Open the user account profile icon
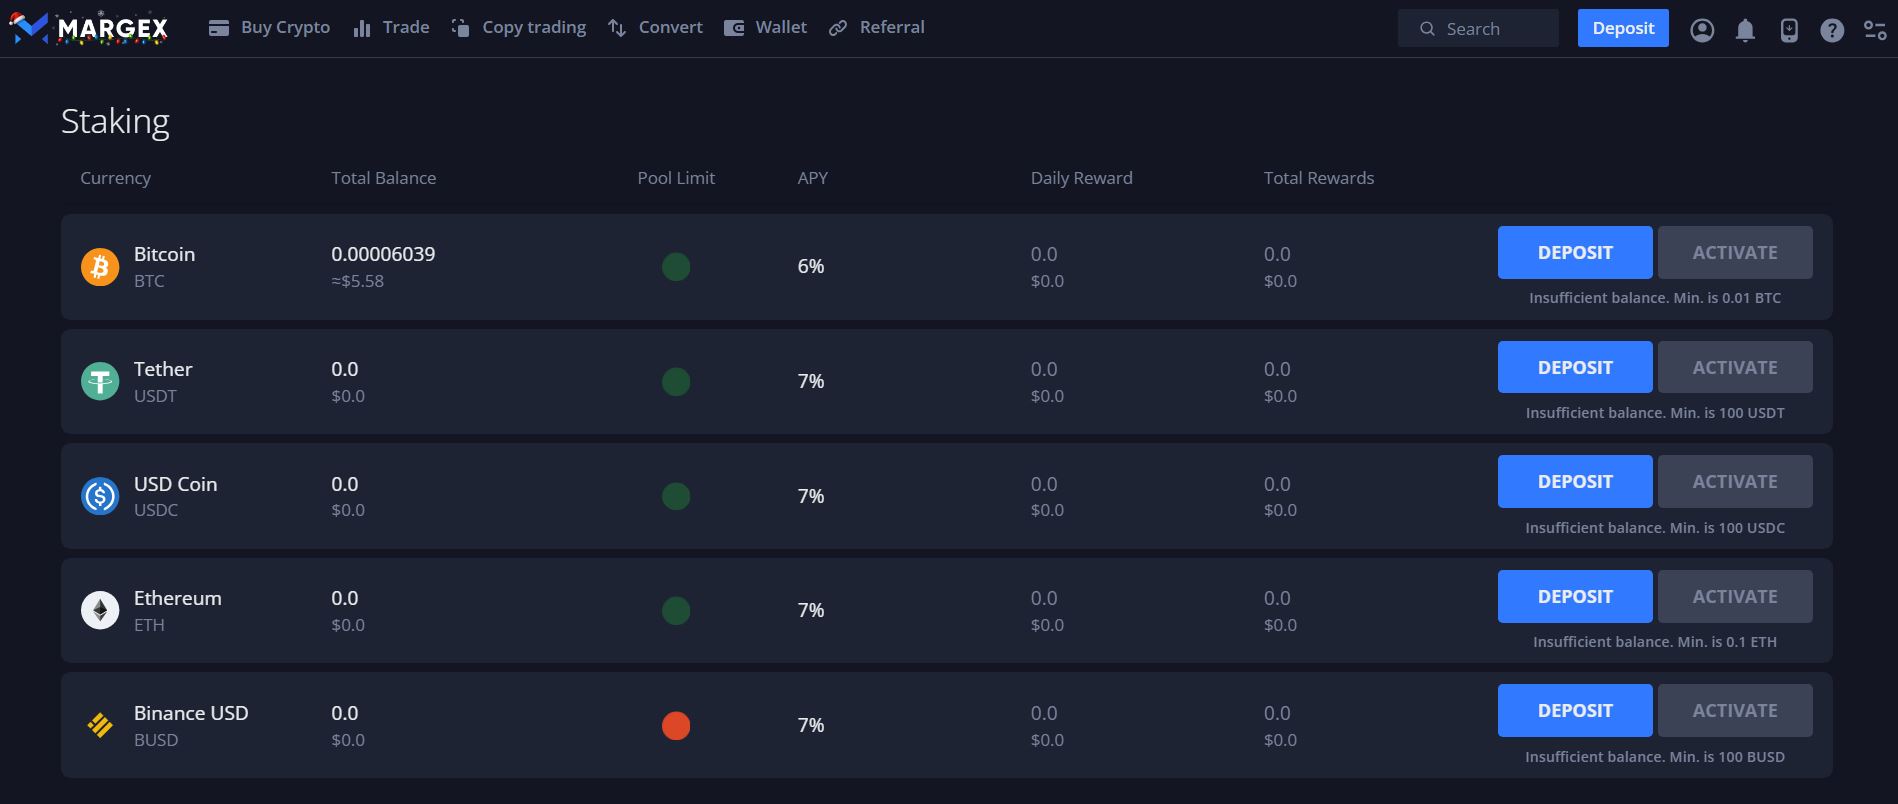 (x=1702, y=30)
